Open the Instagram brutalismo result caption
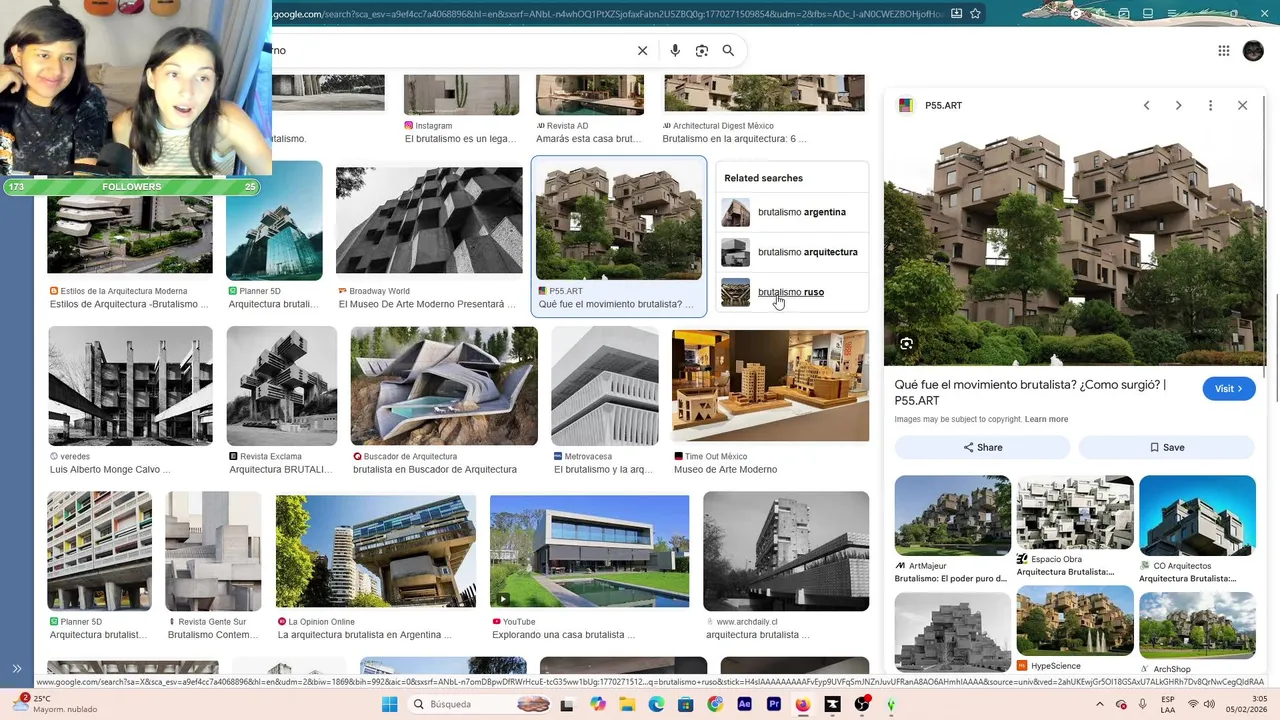Image resolution: width=1280 pixels, height=720 pixels. point(460,139)
